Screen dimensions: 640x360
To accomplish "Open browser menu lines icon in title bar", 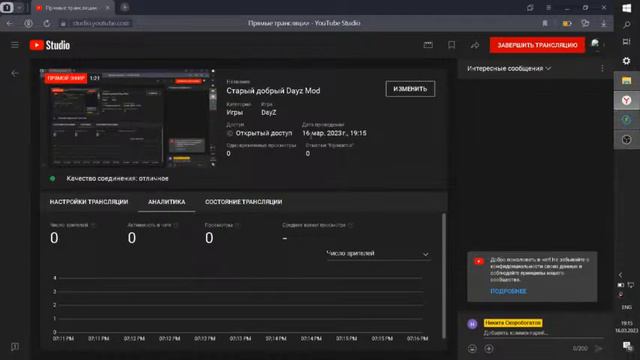I will coord(549,7).
